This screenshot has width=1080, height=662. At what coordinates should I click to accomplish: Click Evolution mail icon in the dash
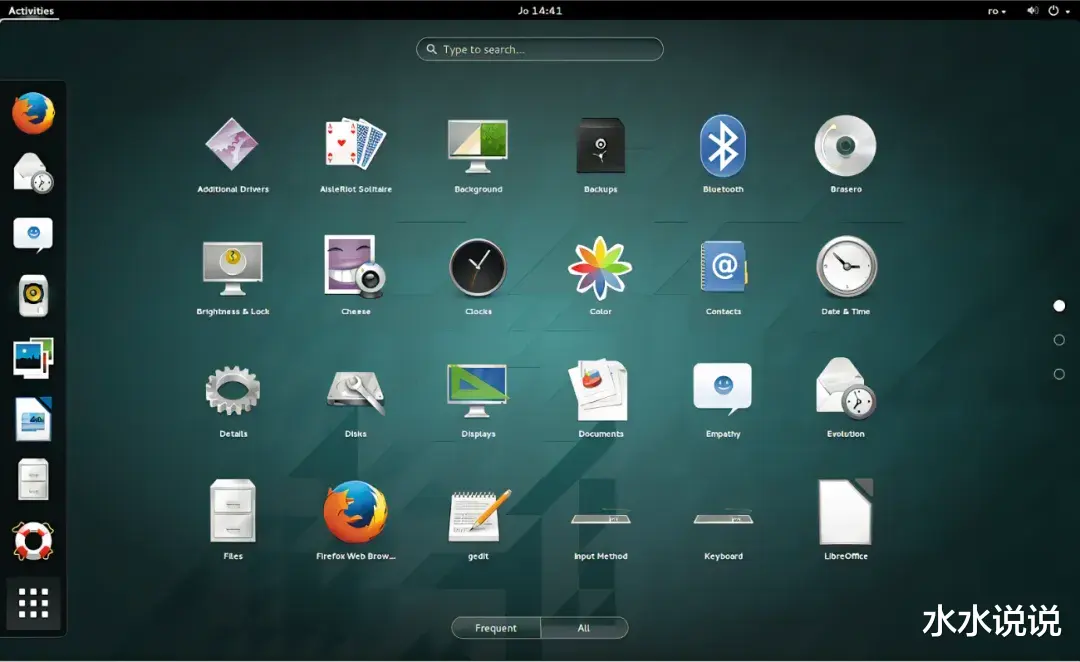coord(33,173)
